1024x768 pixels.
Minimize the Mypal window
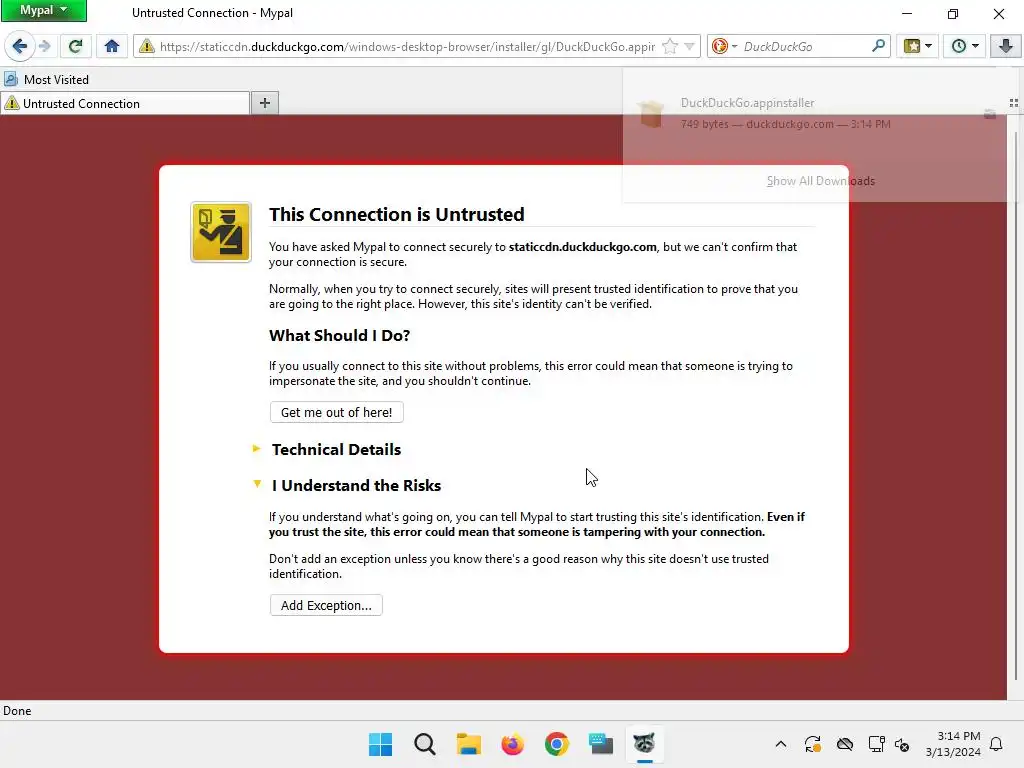coord(907,13)
